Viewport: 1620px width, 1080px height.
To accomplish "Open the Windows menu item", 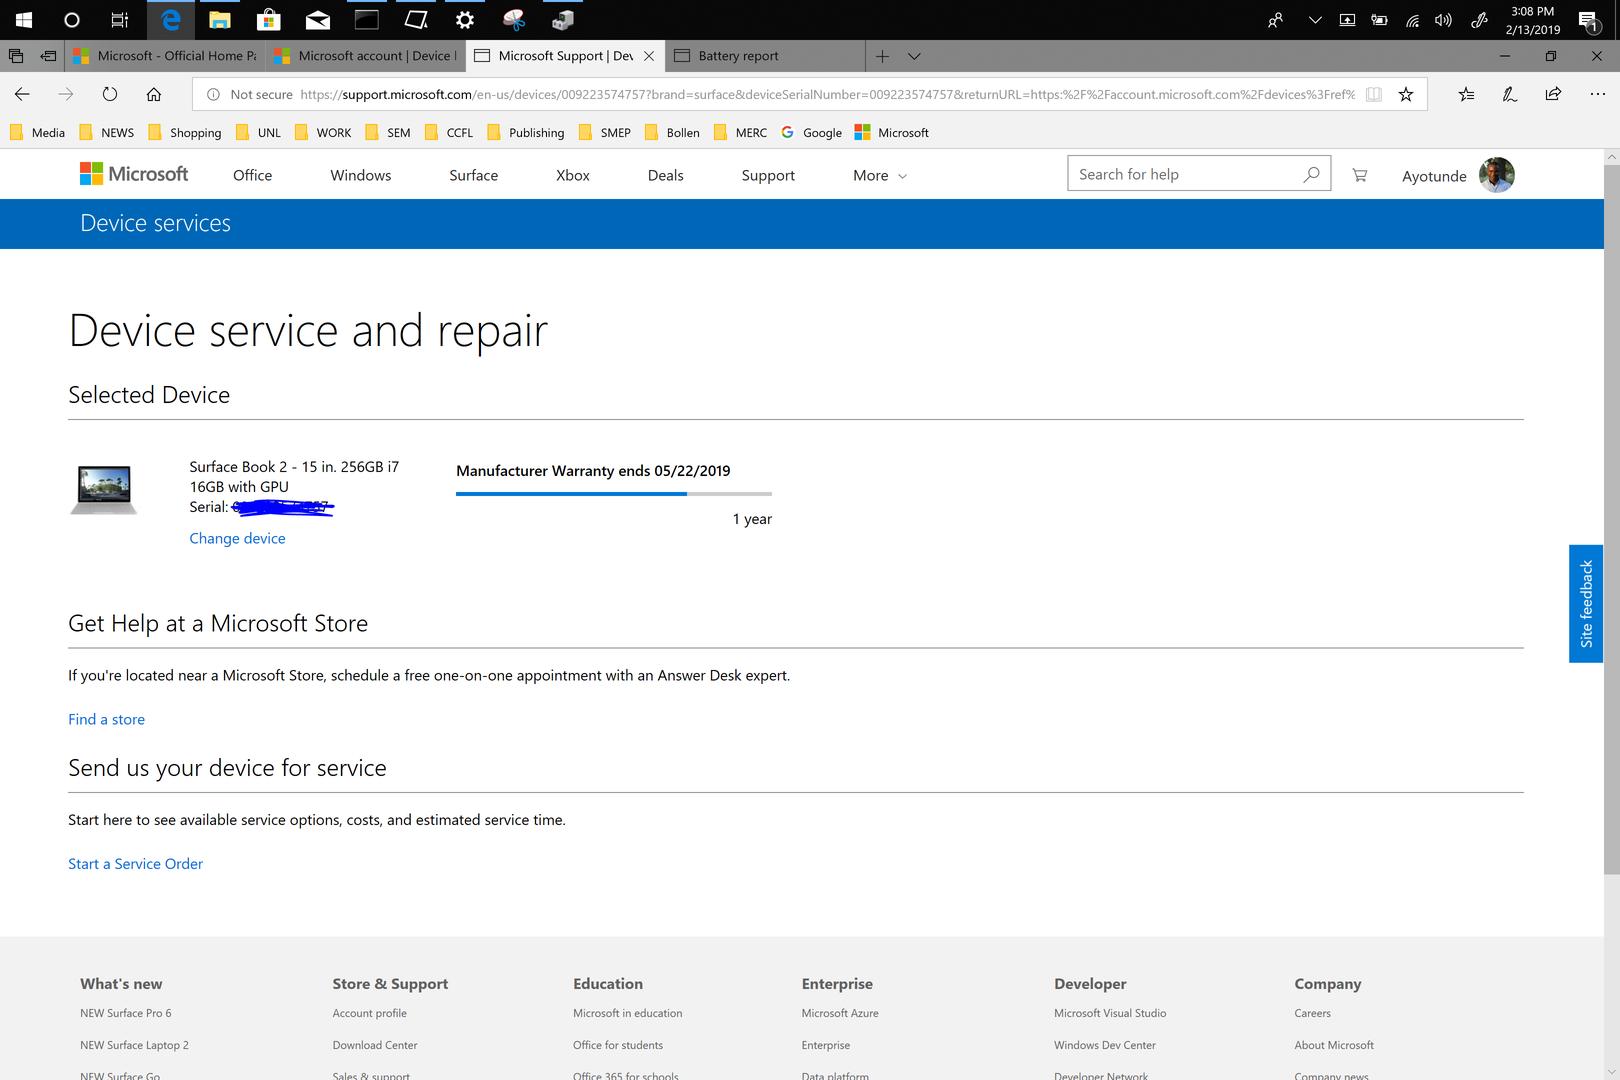I will (x=361, y=175).
